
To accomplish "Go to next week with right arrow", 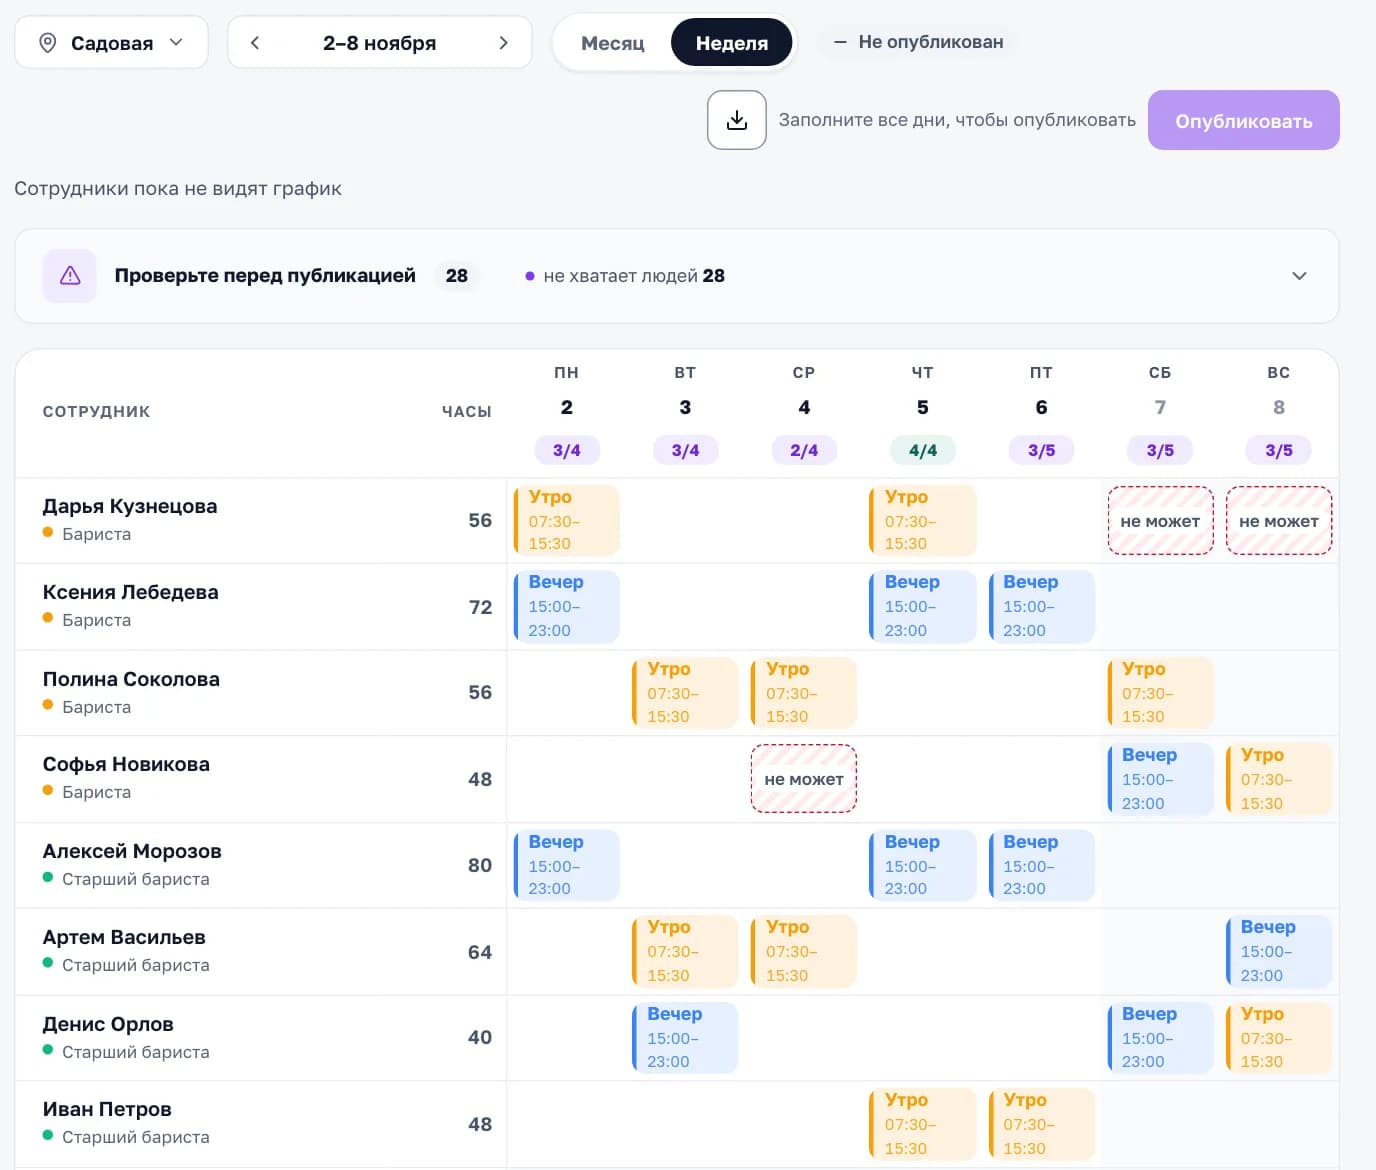I will coord(503,43).
